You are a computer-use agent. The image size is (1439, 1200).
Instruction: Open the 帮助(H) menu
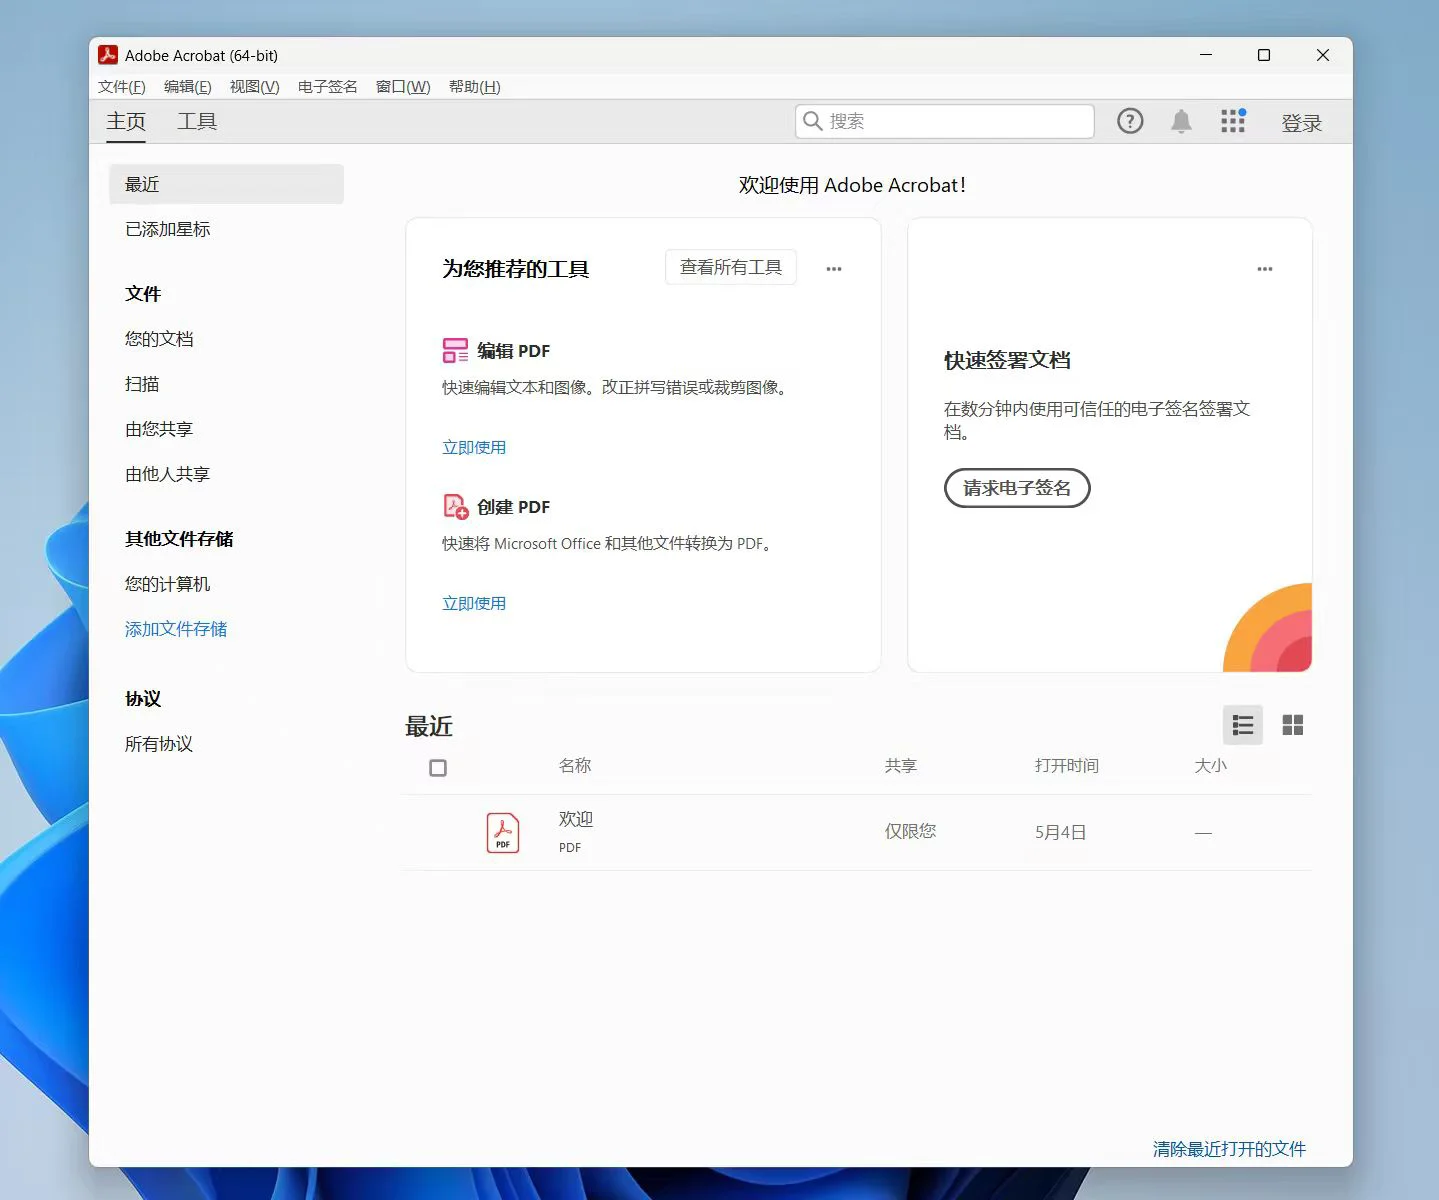[x=475, y=87]
